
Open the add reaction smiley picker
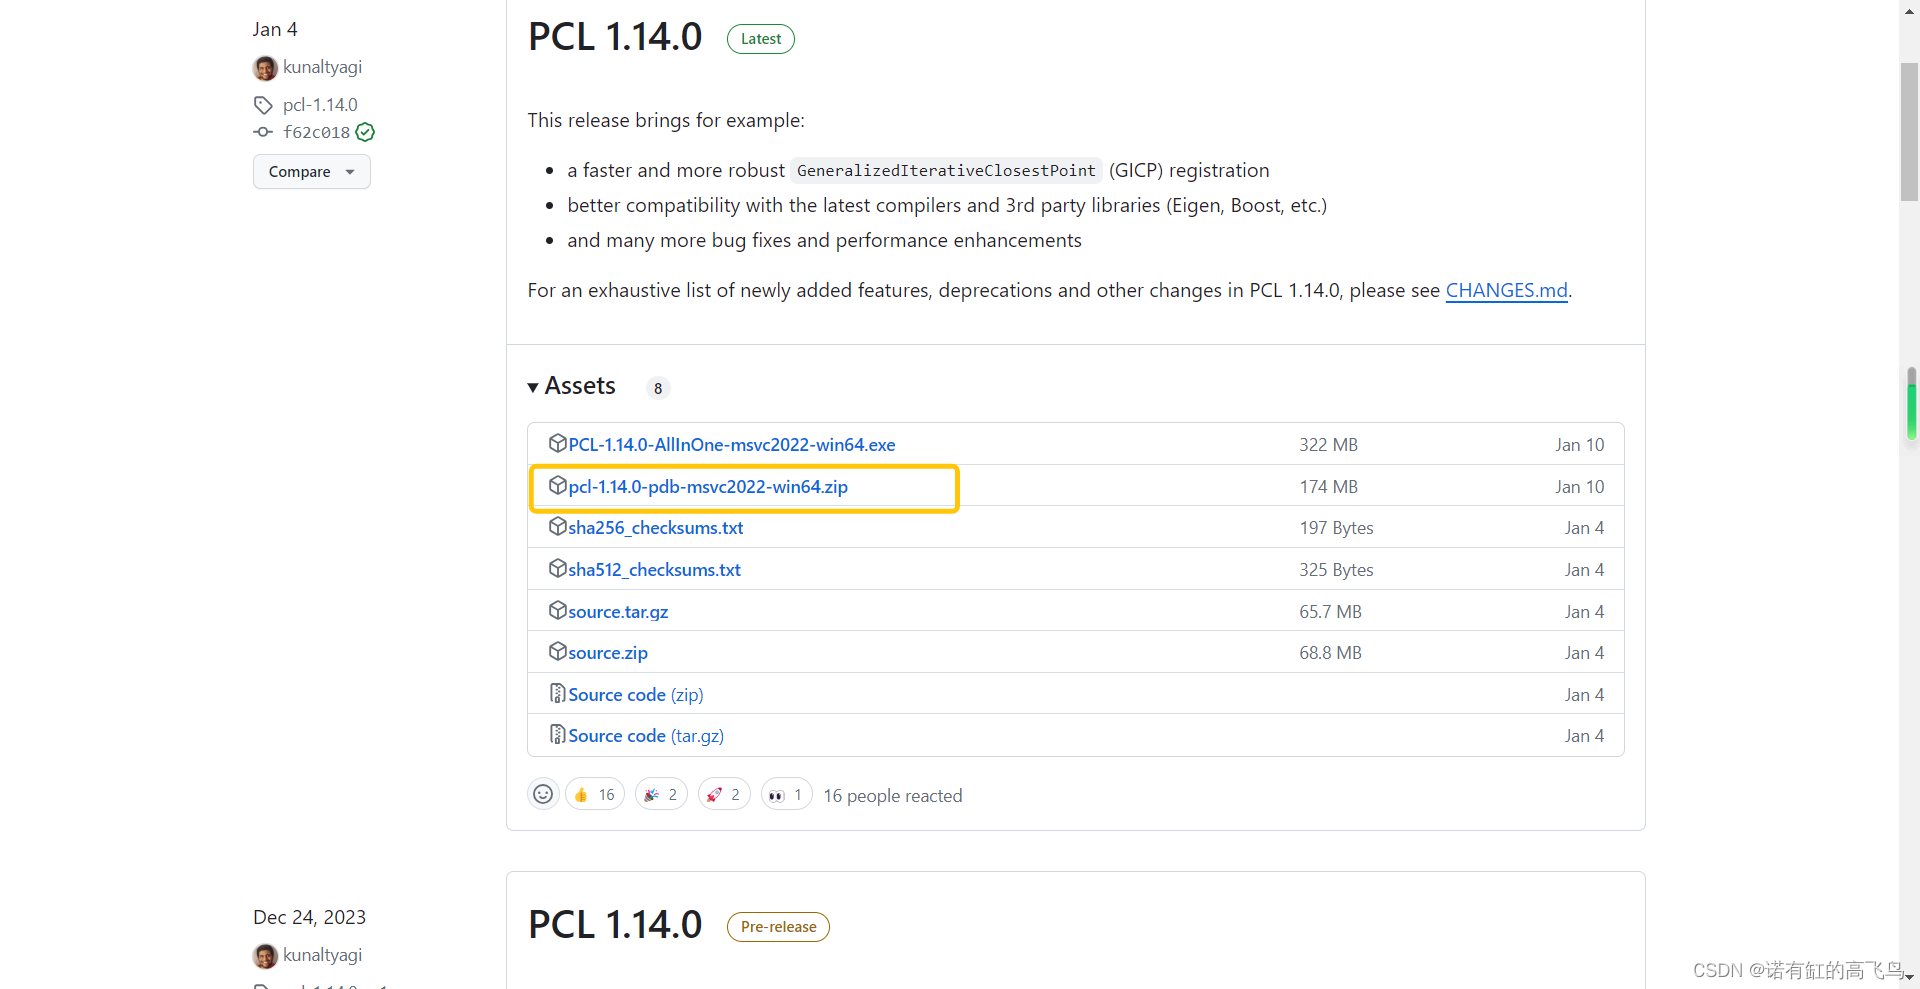(543, 794)
